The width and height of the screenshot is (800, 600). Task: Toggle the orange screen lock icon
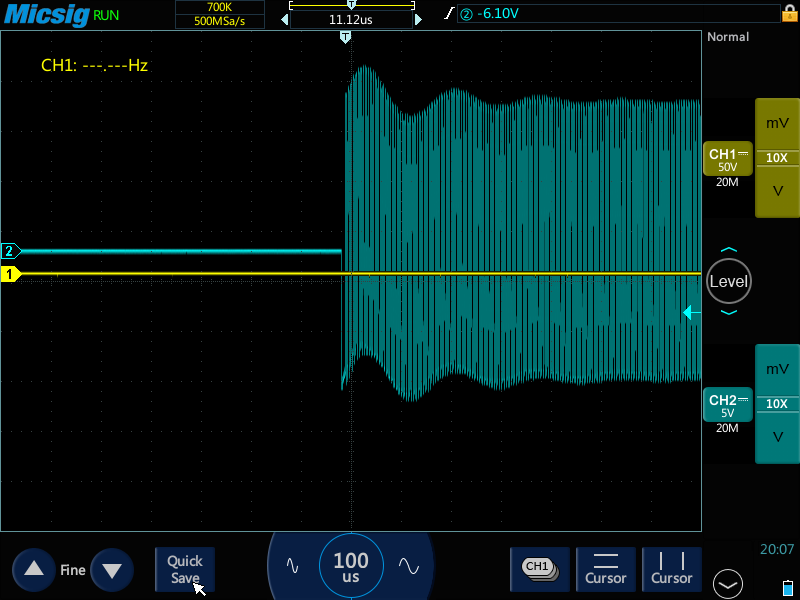coord(789,13)
